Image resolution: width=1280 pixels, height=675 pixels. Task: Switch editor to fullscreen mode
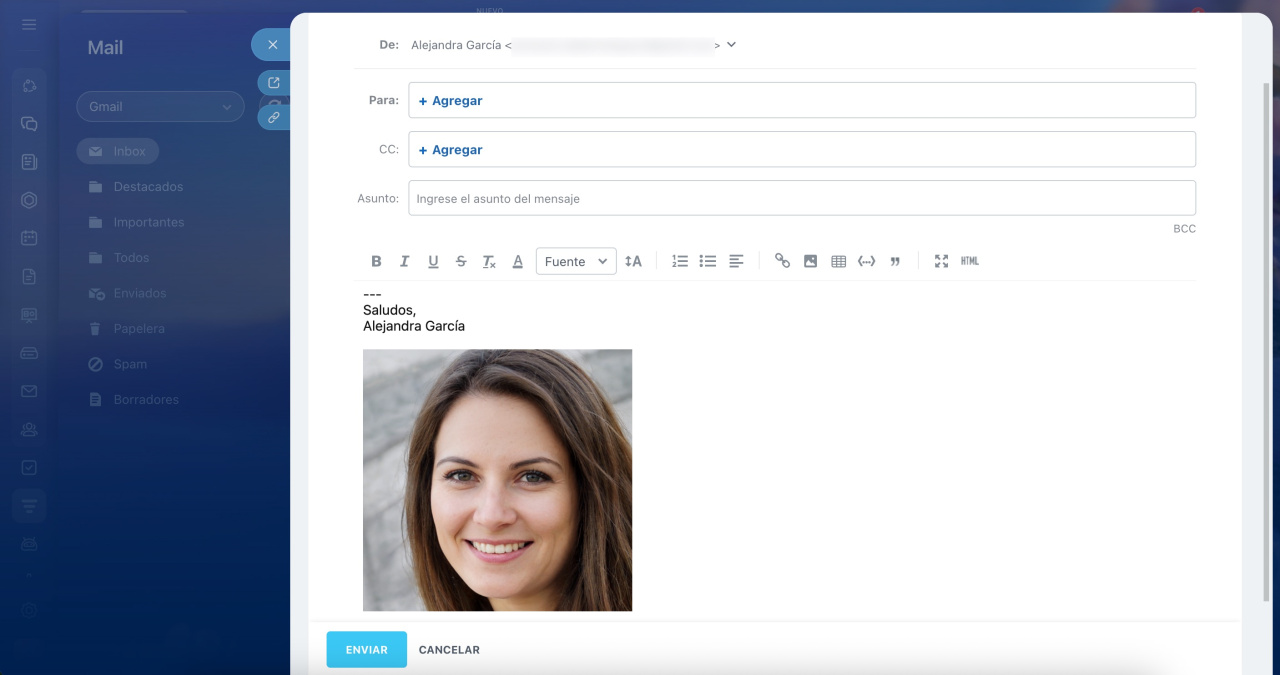tap(941, 261)
